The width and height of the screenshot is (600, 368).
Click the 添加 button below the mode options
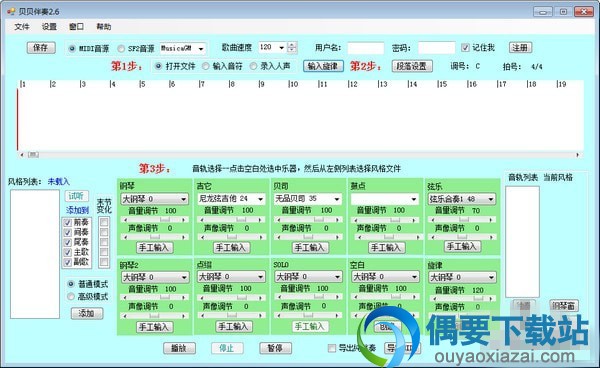click(x=87, y=313)
